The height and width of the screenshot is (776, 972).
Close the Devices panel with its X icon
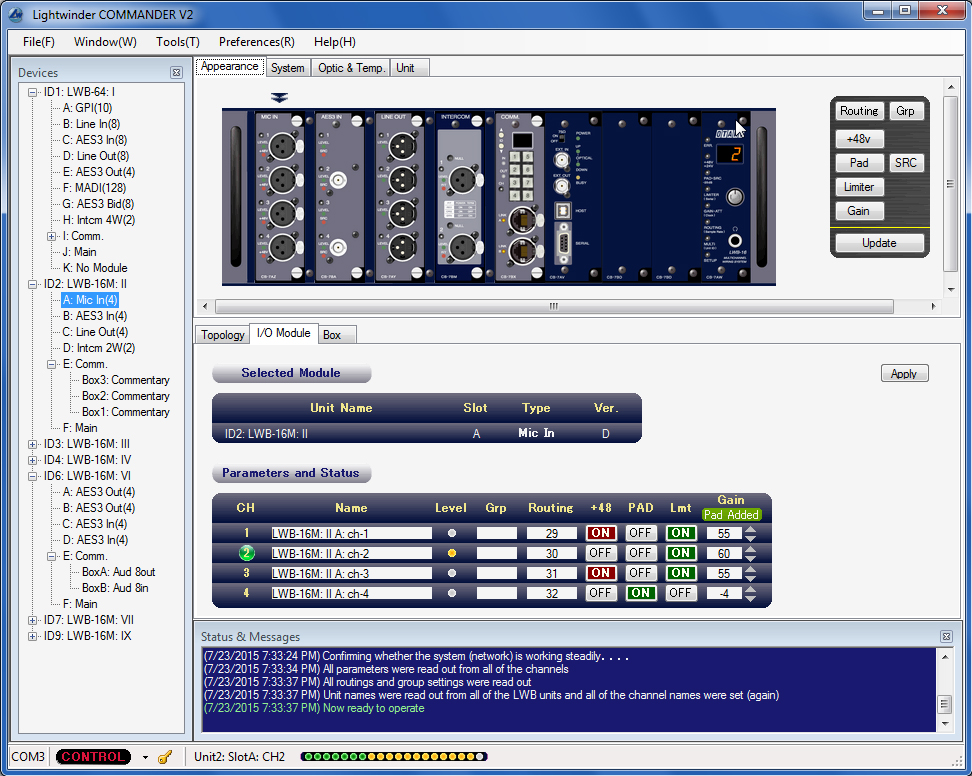click(x=177, y=73)
